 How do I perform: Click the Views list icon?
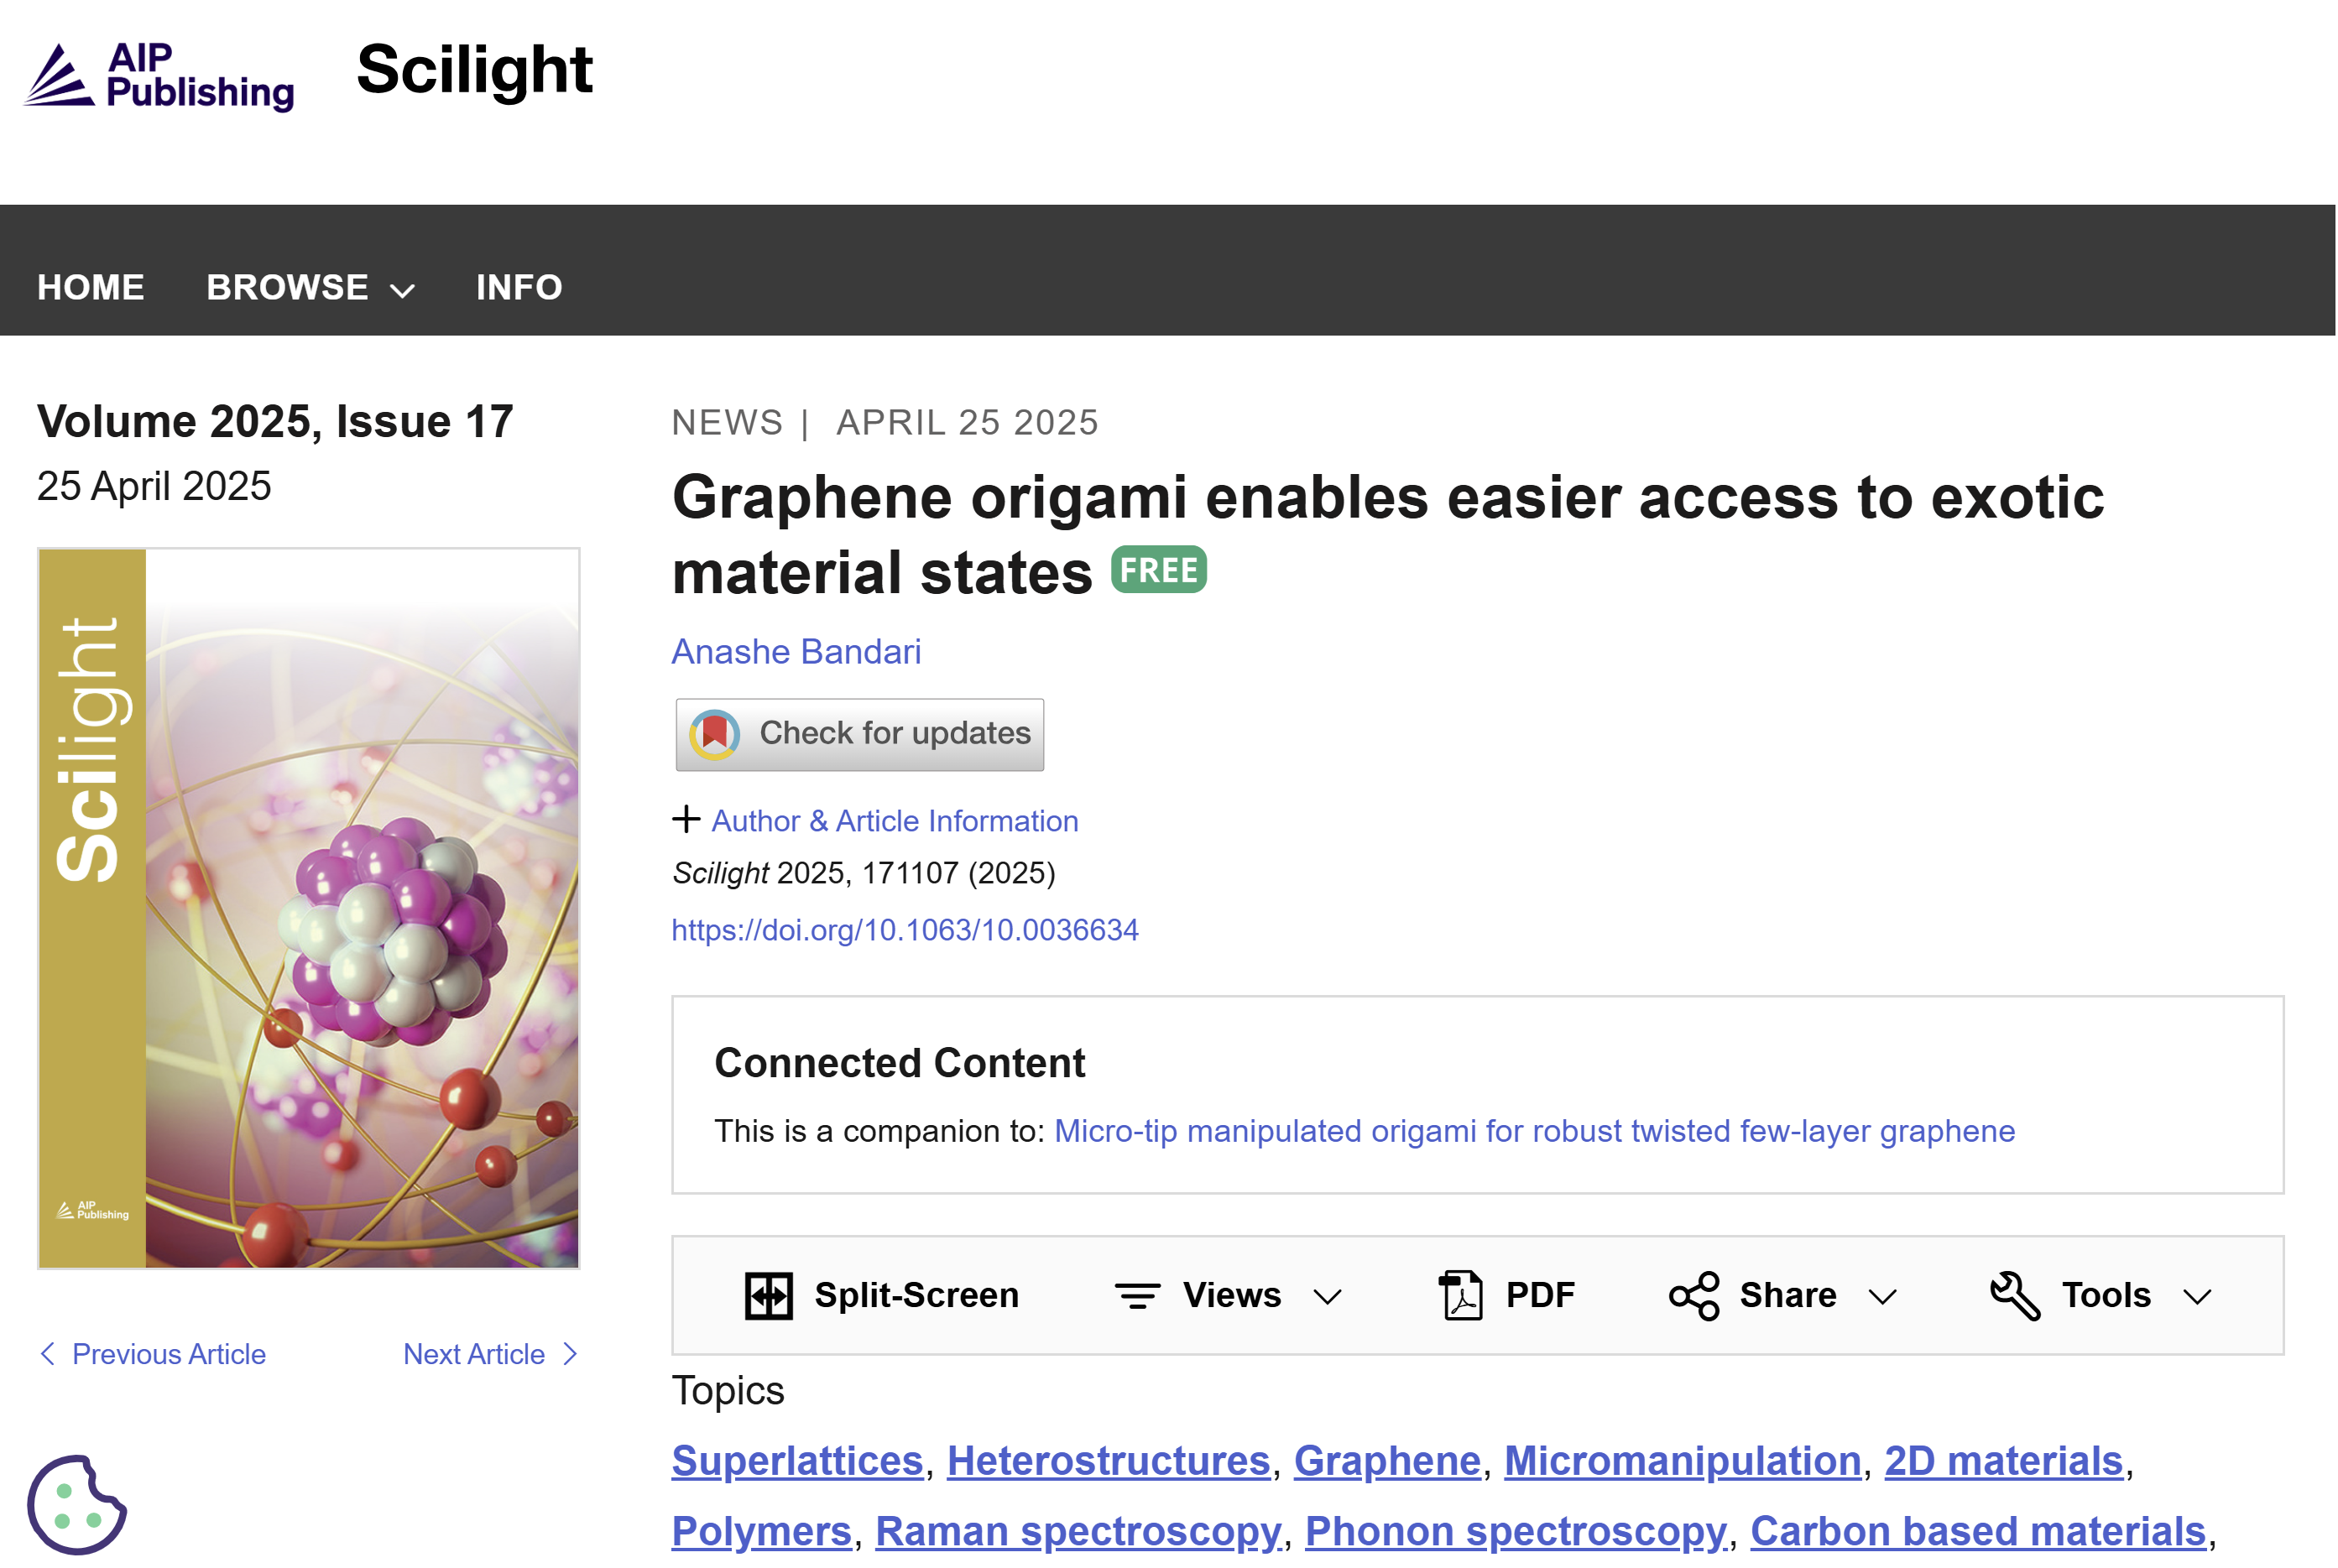[1137, 1296]
